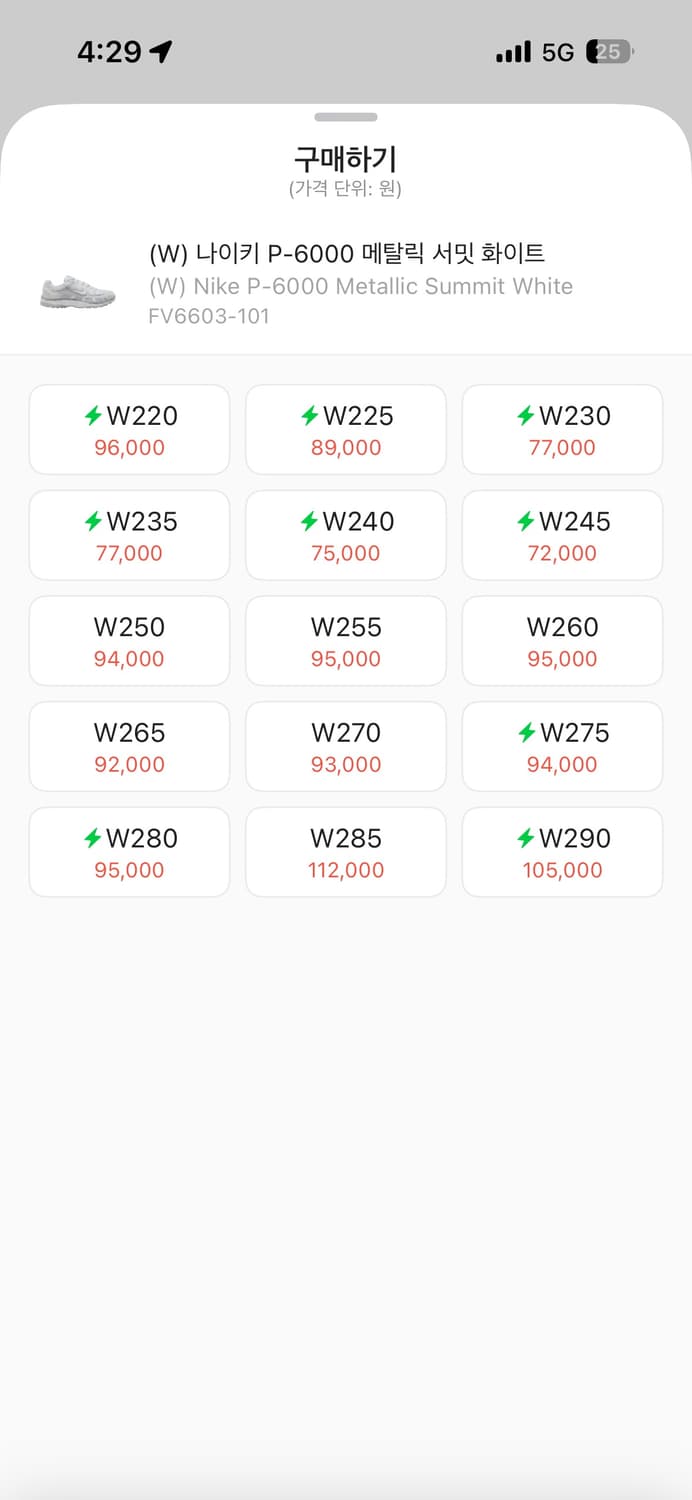Tap the product code FV6603-101
The image size is (692, 1500).
pyautogui.click(x=209, y=317)
